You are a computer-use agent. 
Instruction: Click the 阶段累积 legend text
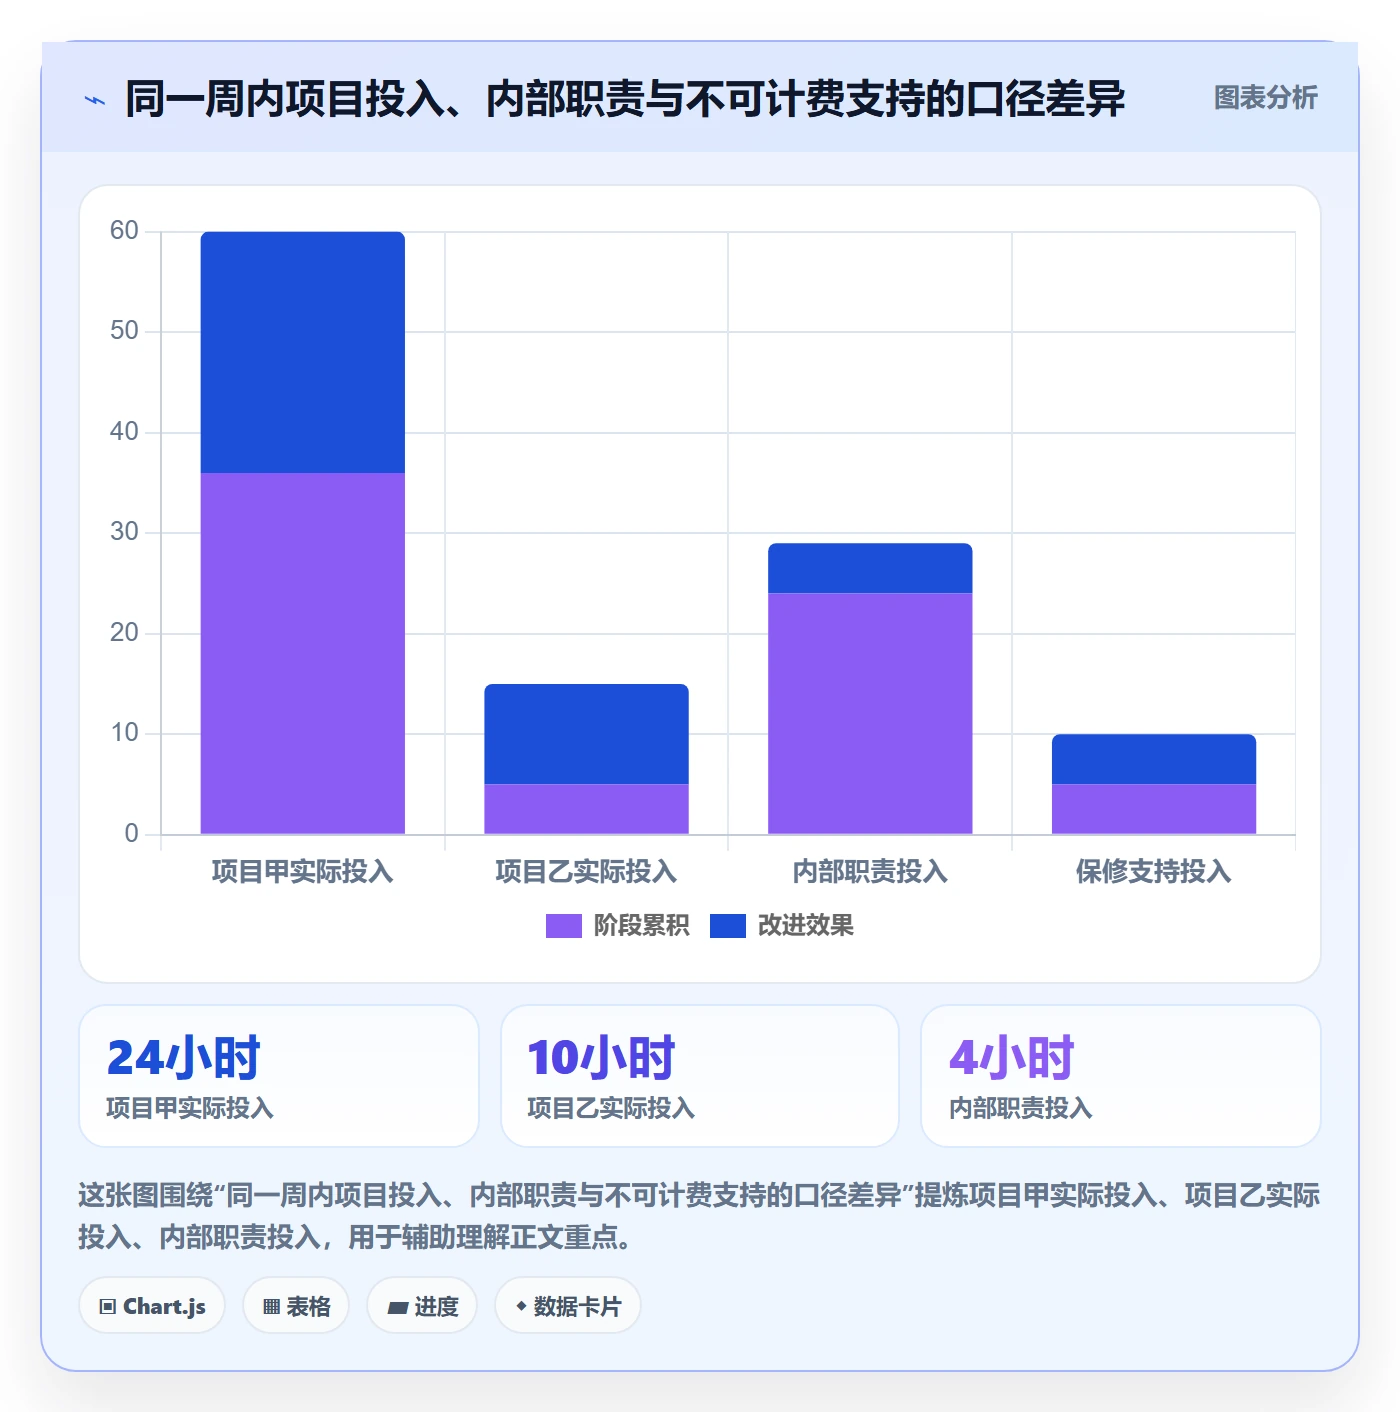641,926
